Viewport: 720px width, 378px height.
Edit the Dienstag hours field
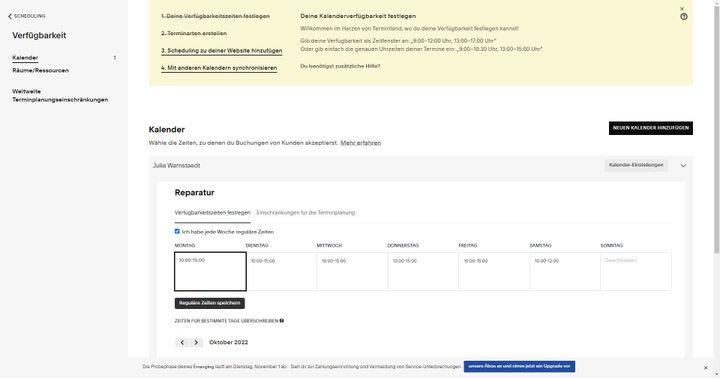[x=281, y=271]
